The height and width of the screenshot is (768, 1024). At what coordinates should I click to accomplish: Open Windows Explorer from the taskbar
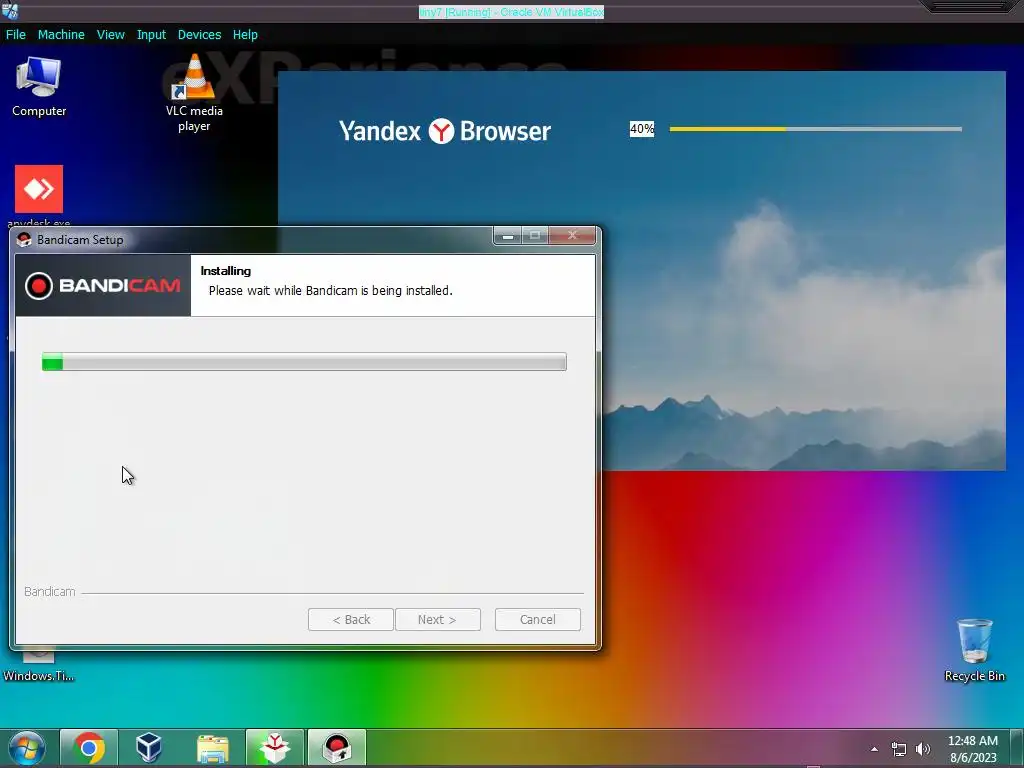pyautogui.click(x=212, y=748)
